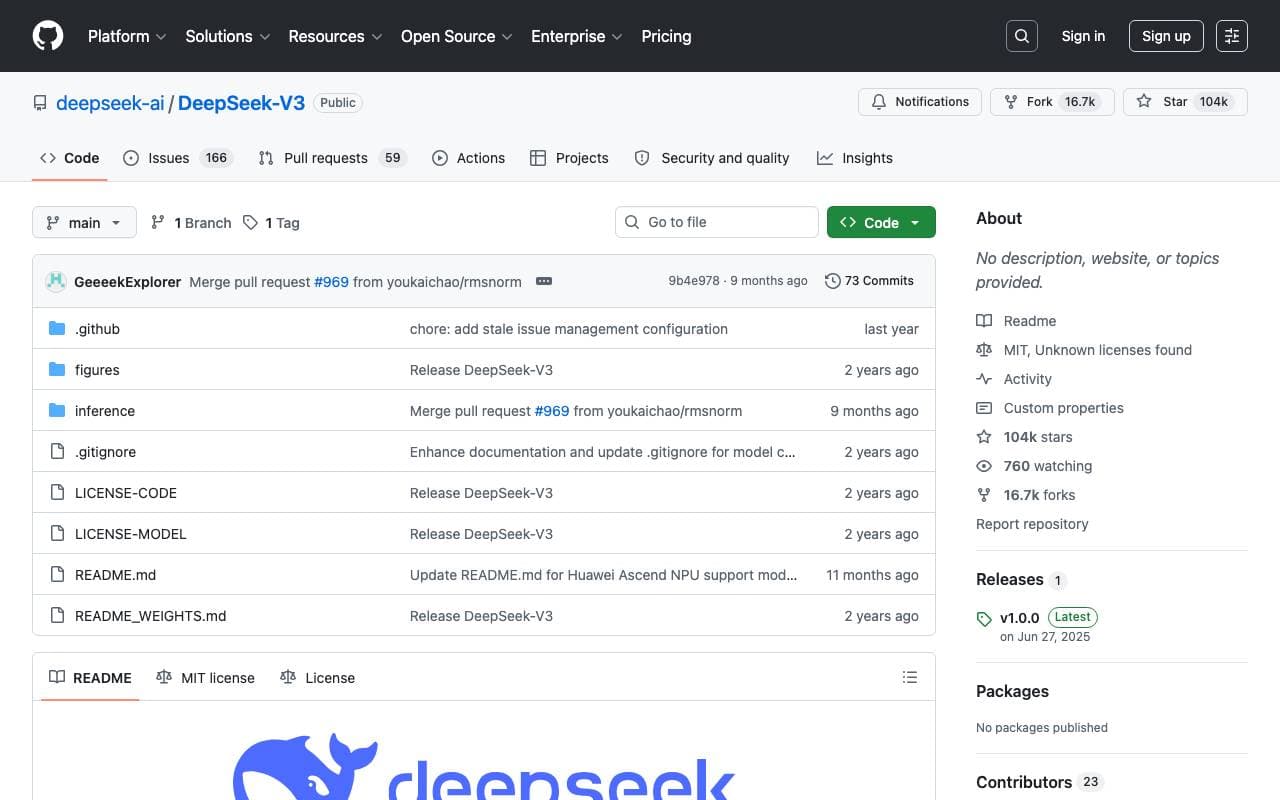
Task: Open the Activity link
Action: (x=1015, y=379)
